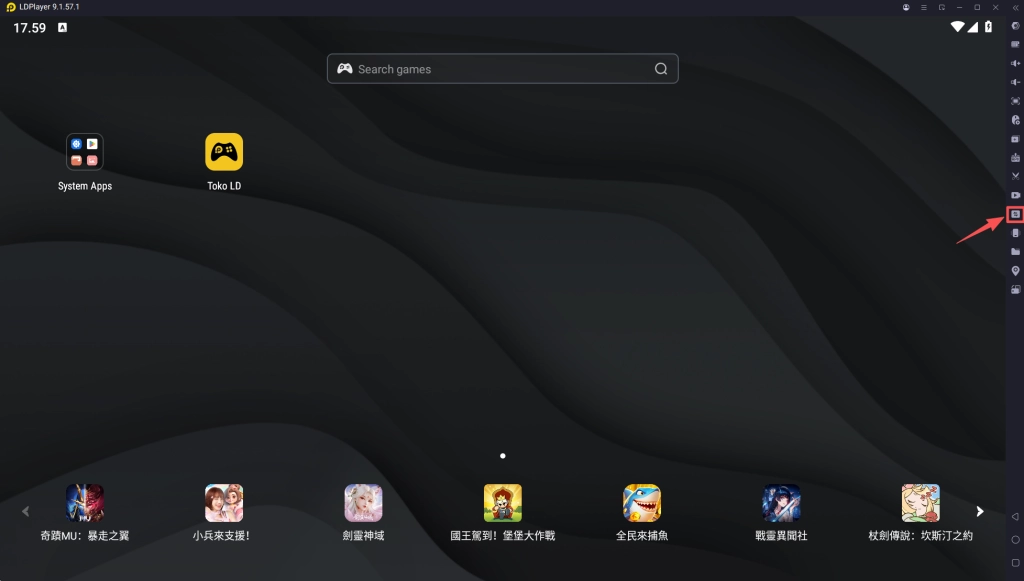Click the volume up sidebar icon
This screenshot has width=1024, height=581.
[x=1015, y=63]
